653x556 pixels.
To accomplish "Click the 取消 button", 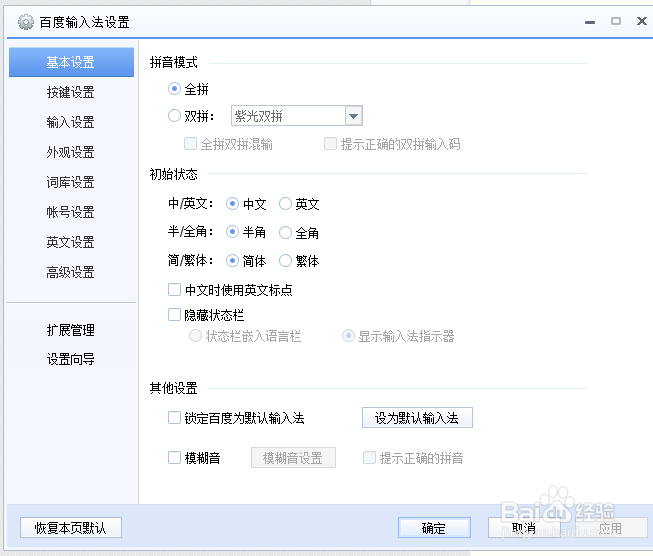I will coord(524,528).
